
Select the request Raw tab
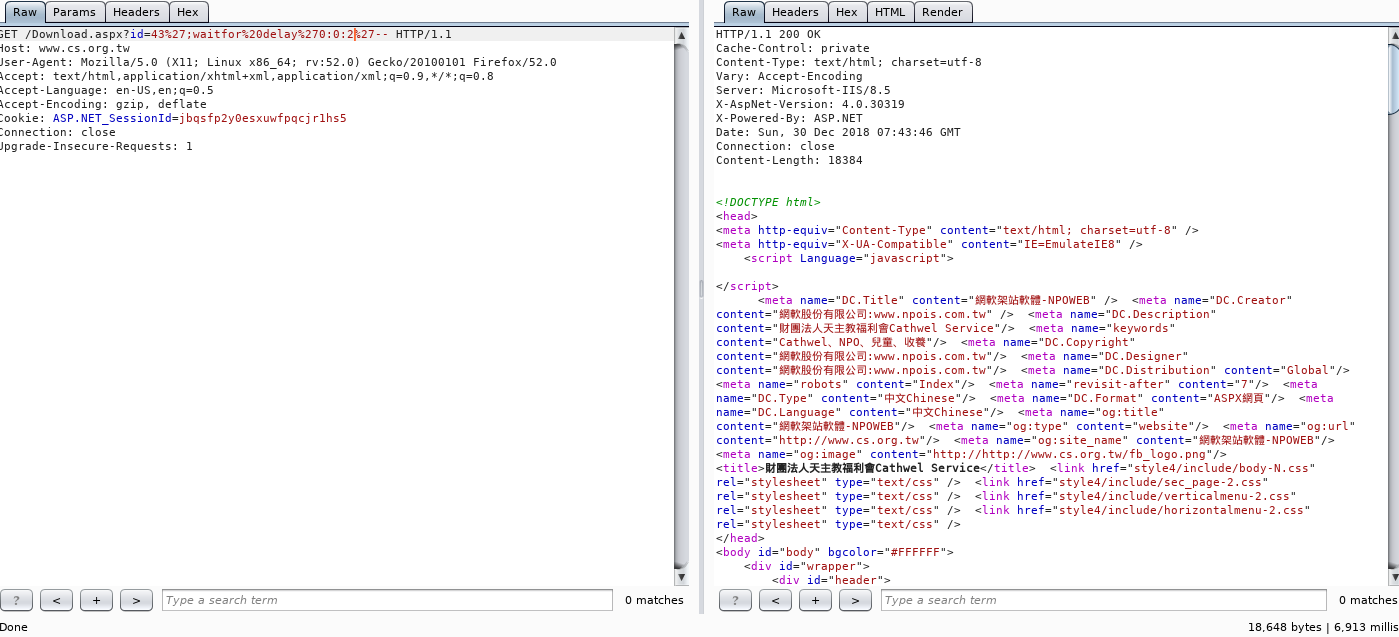click(24, 12)
